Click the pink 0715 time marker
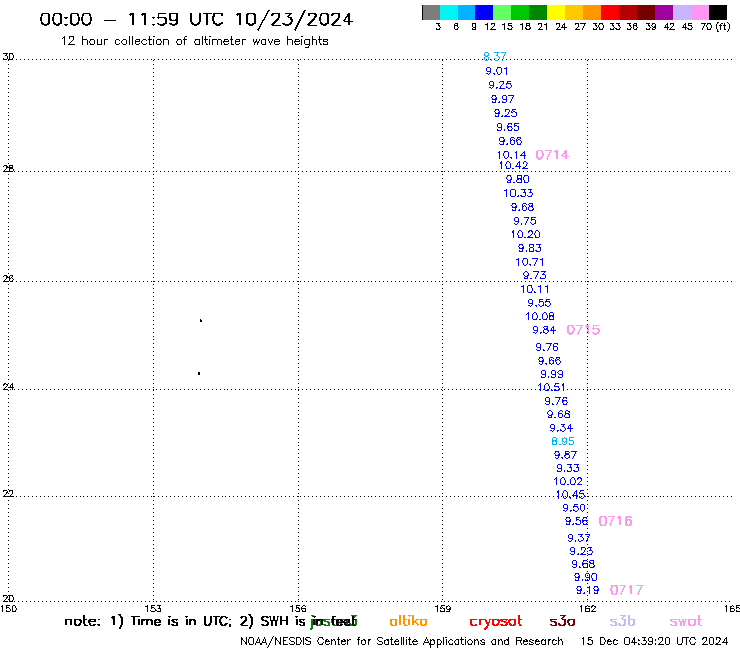 click(583, 329)
